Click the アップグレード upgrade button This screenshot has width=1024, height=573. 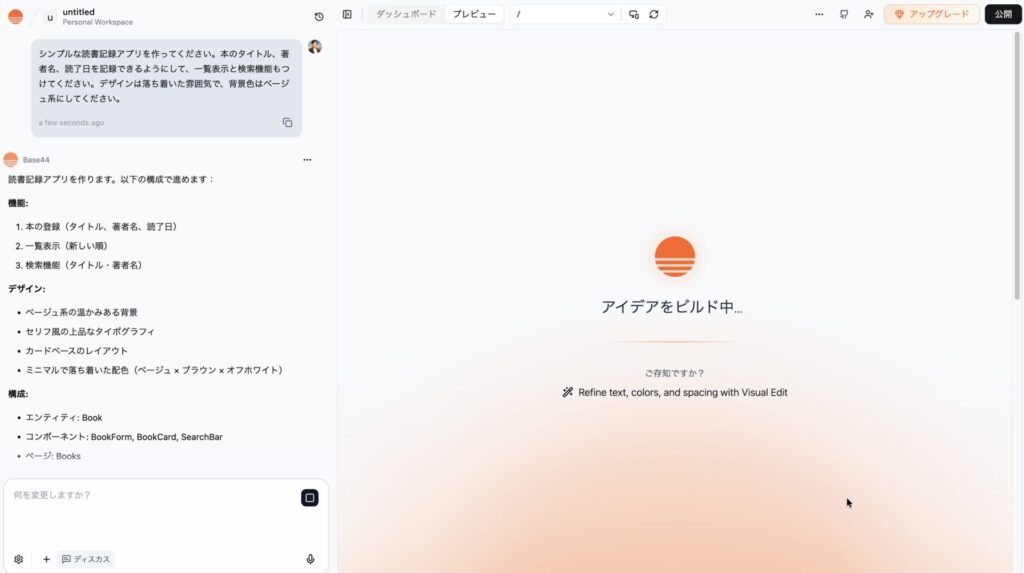pos(931,15)
